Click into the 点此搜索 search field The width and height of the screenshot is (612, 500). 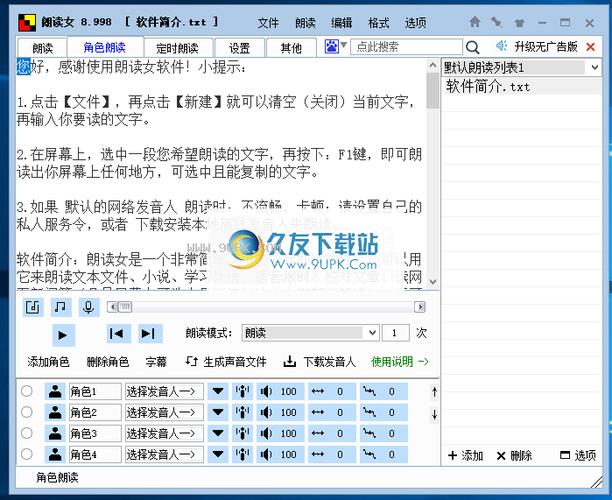click(x=405, y=47)
